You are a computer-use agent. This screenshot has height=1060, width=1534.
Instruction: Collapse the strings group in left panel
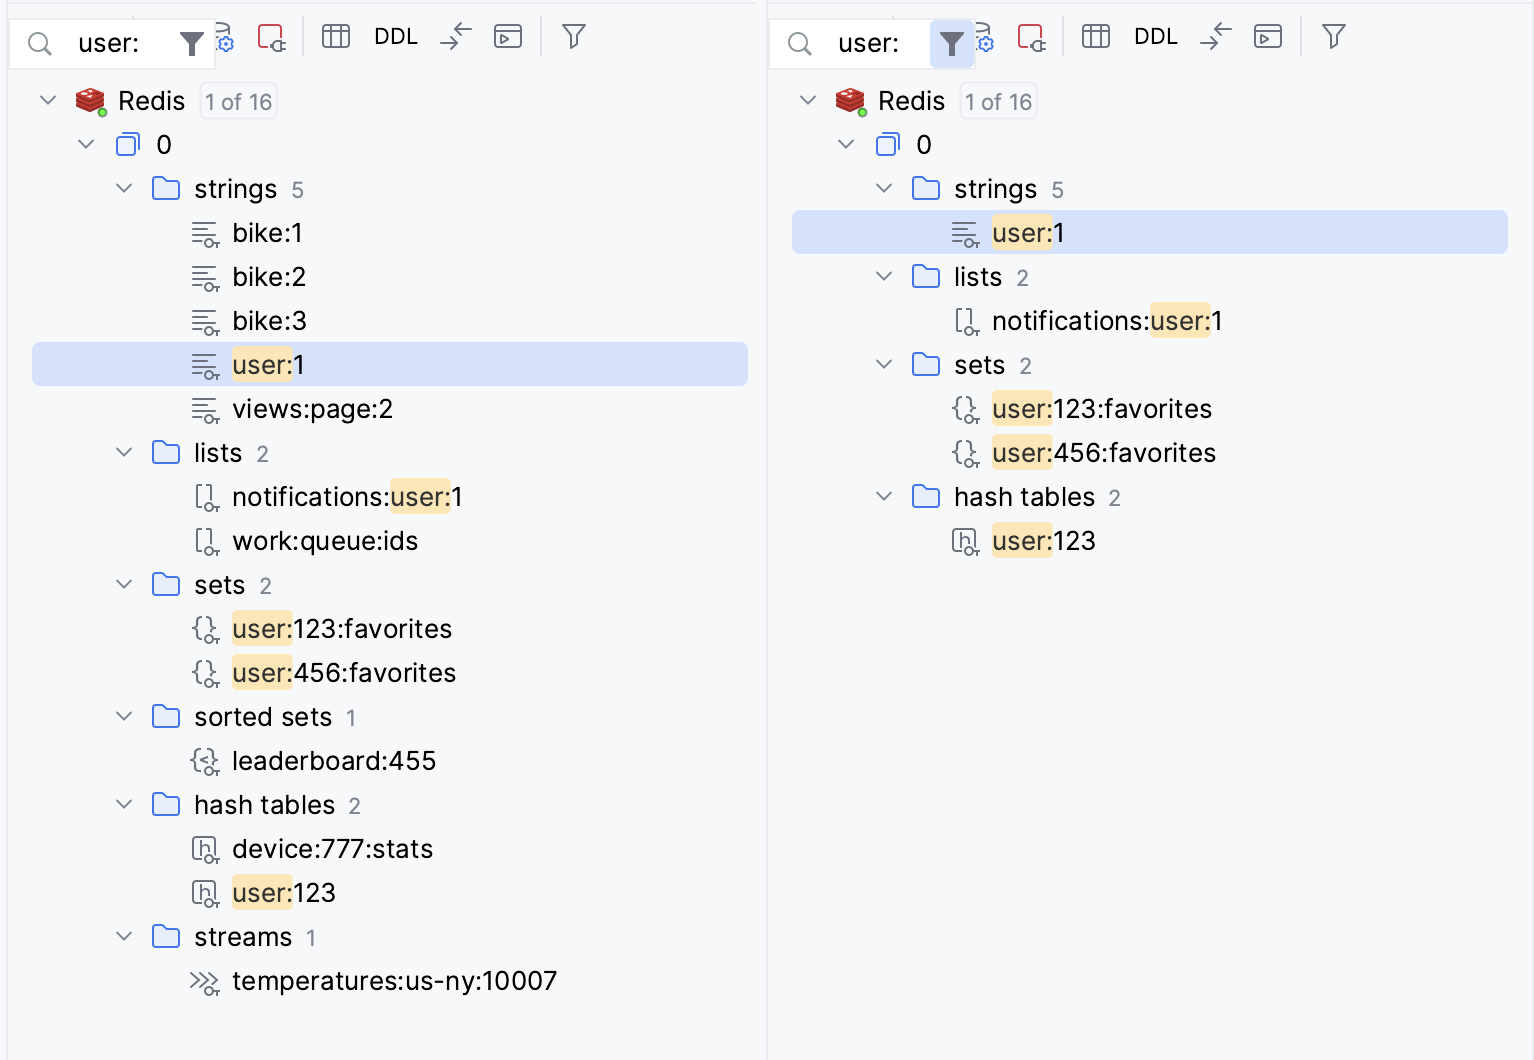click(x=124, y=188)
